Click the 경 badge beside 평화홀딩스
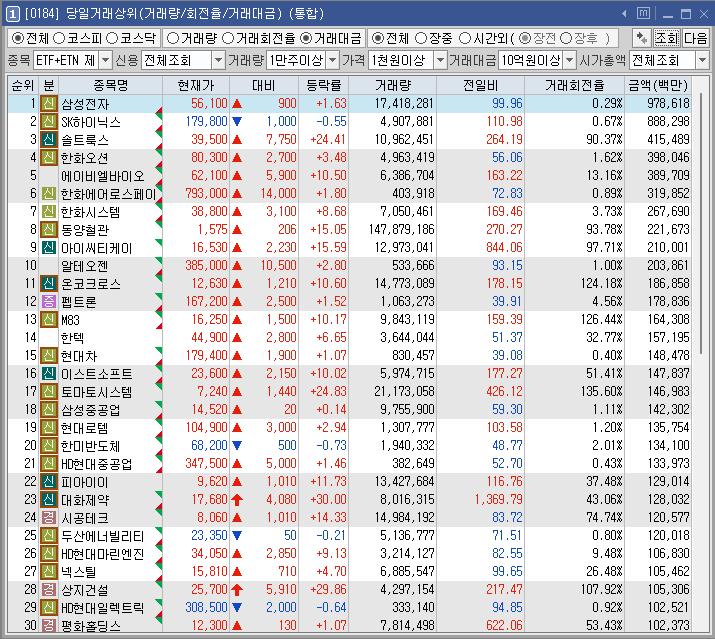 pos(48,625)
